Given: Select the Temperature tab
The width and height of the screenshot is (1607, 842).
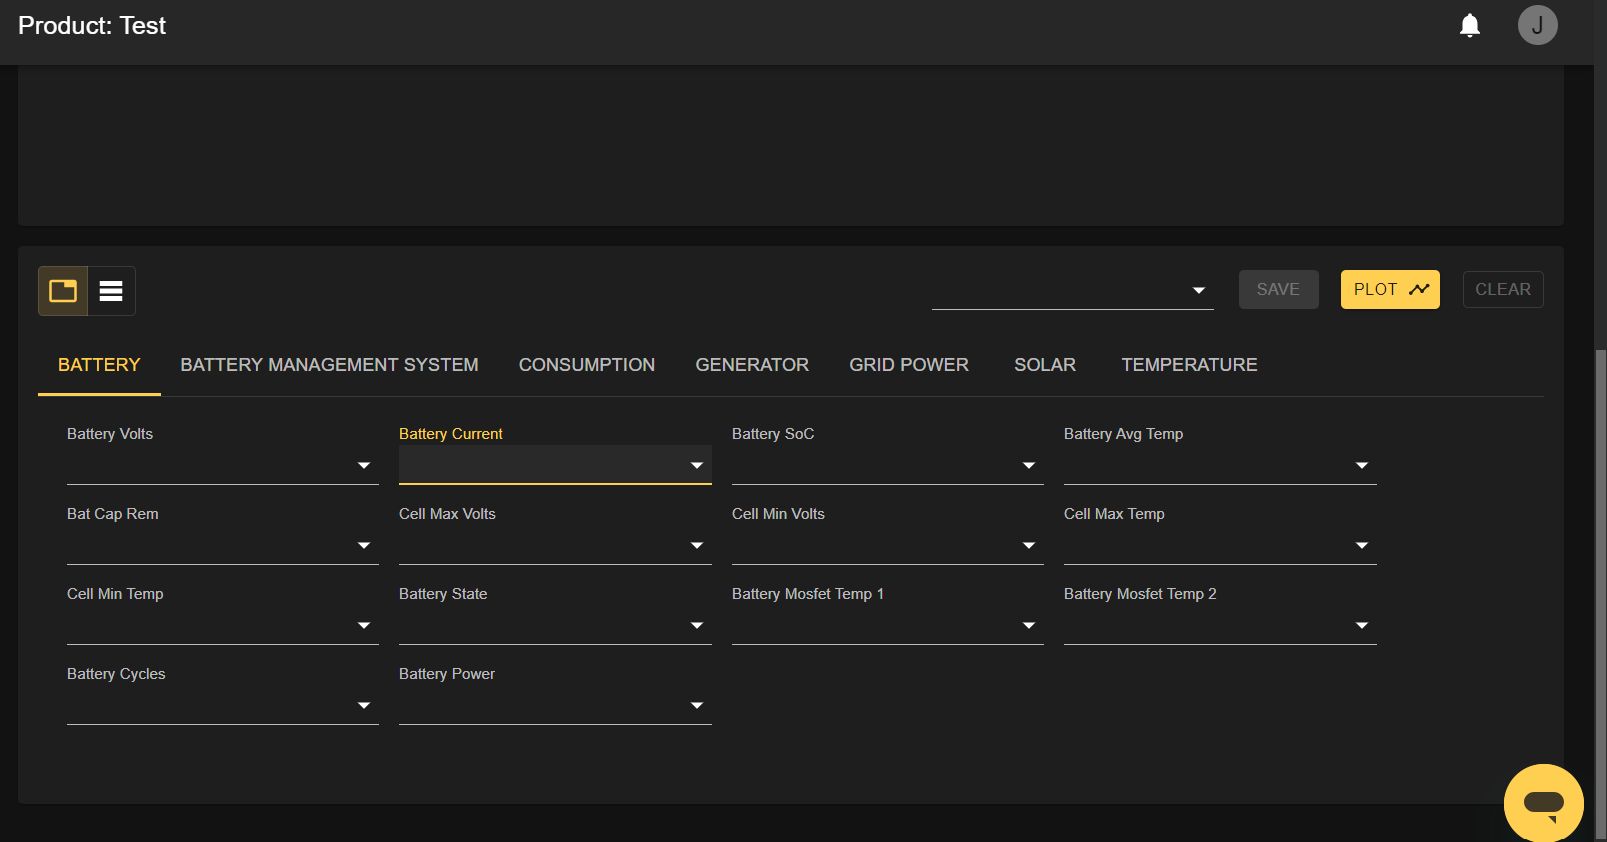Looking at the screenshot, I should pyautogui.click(x=1189, y=365).
